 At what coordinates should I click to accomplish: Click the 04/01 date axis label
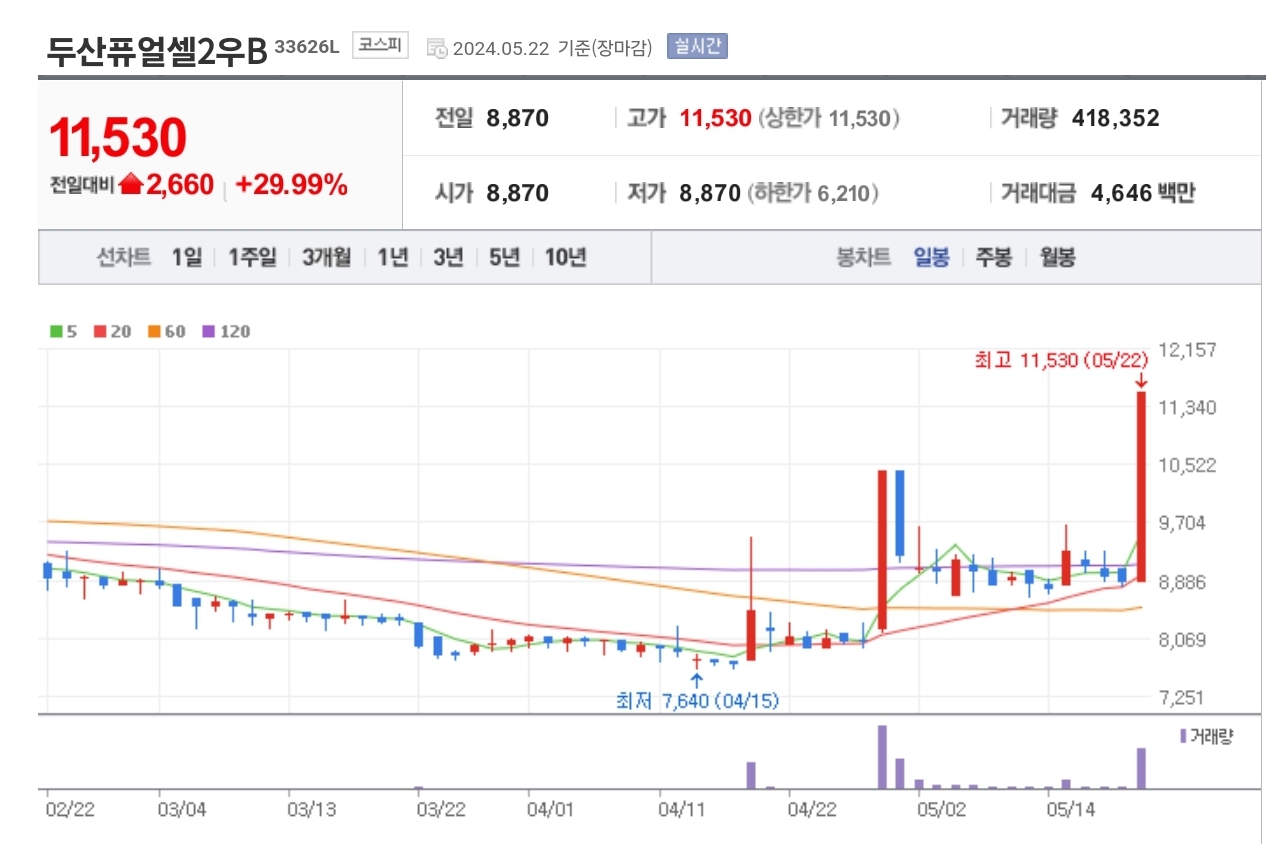point(550,808)
